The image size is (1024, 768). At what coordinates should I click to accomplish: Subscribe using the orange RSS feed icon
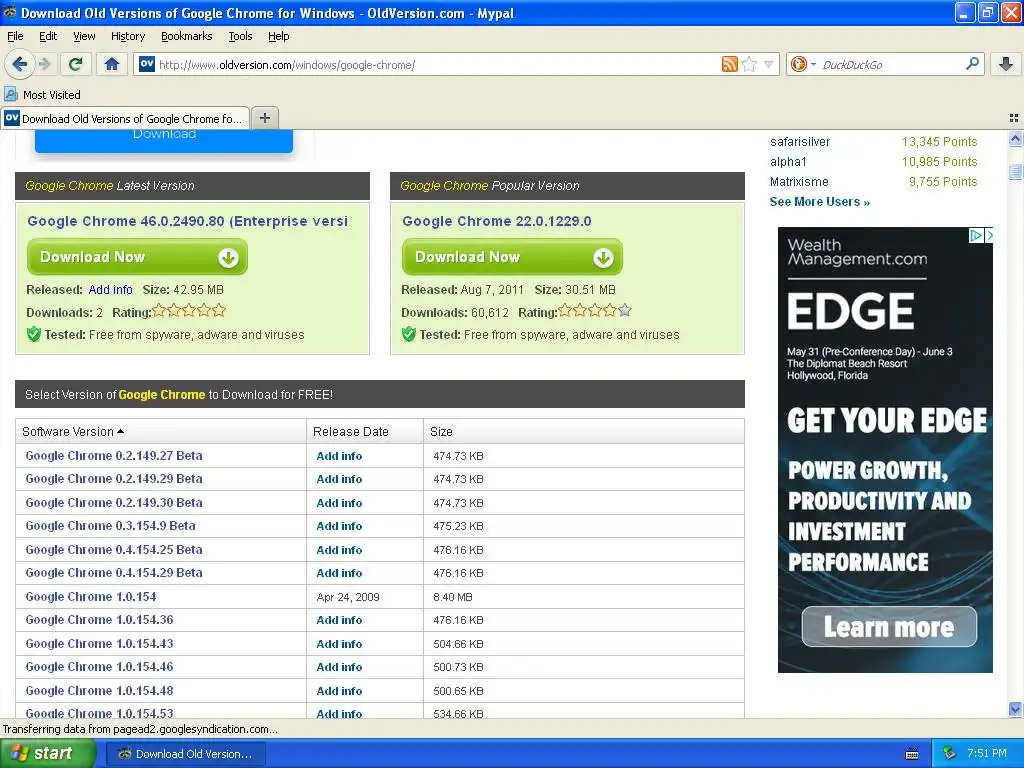[729, 64]
